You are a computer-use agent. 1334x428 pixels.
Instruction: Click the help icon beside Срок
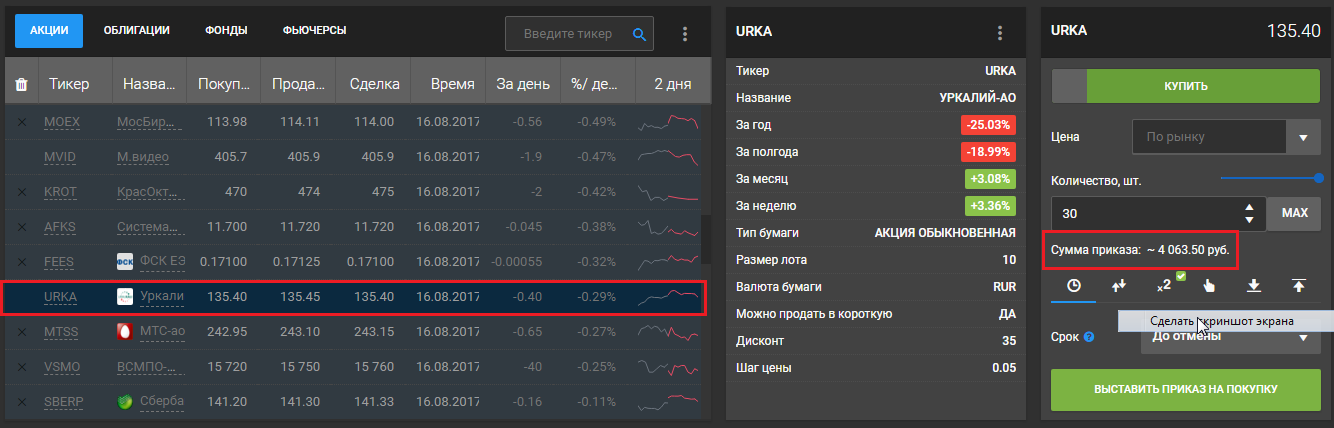1089,337
